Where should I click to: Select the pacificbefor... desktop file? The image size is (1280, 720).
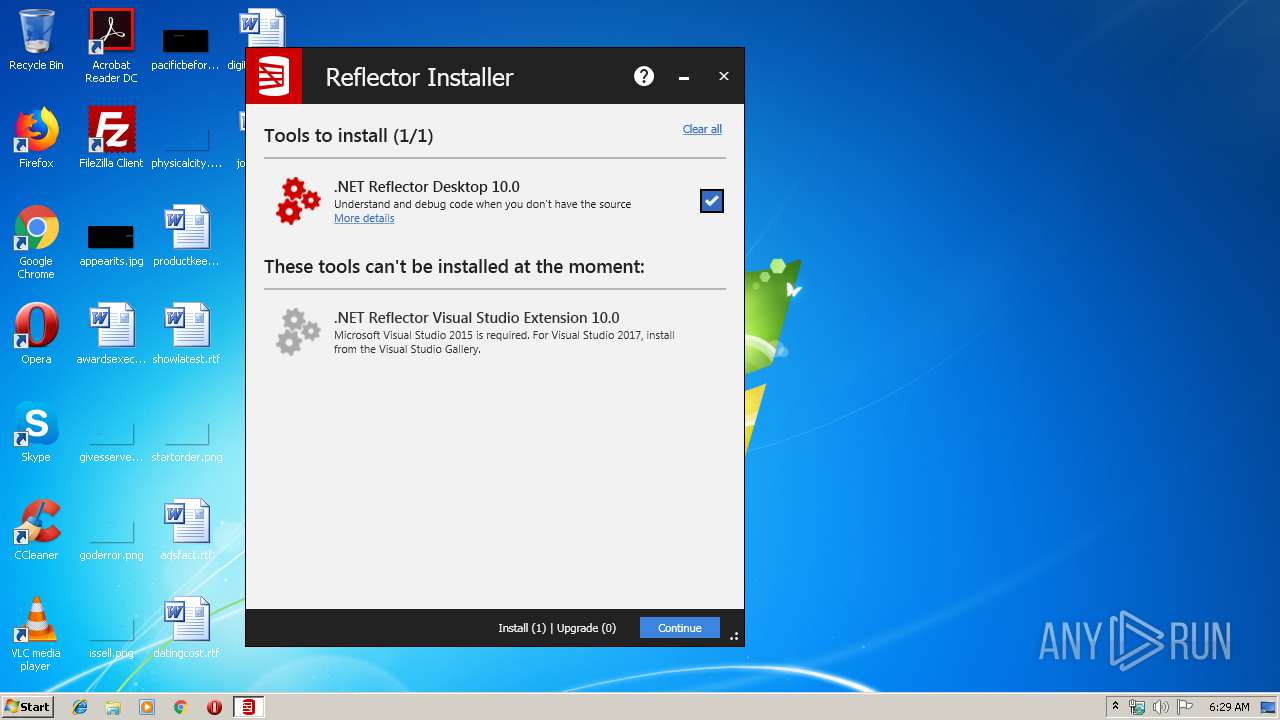185,48
